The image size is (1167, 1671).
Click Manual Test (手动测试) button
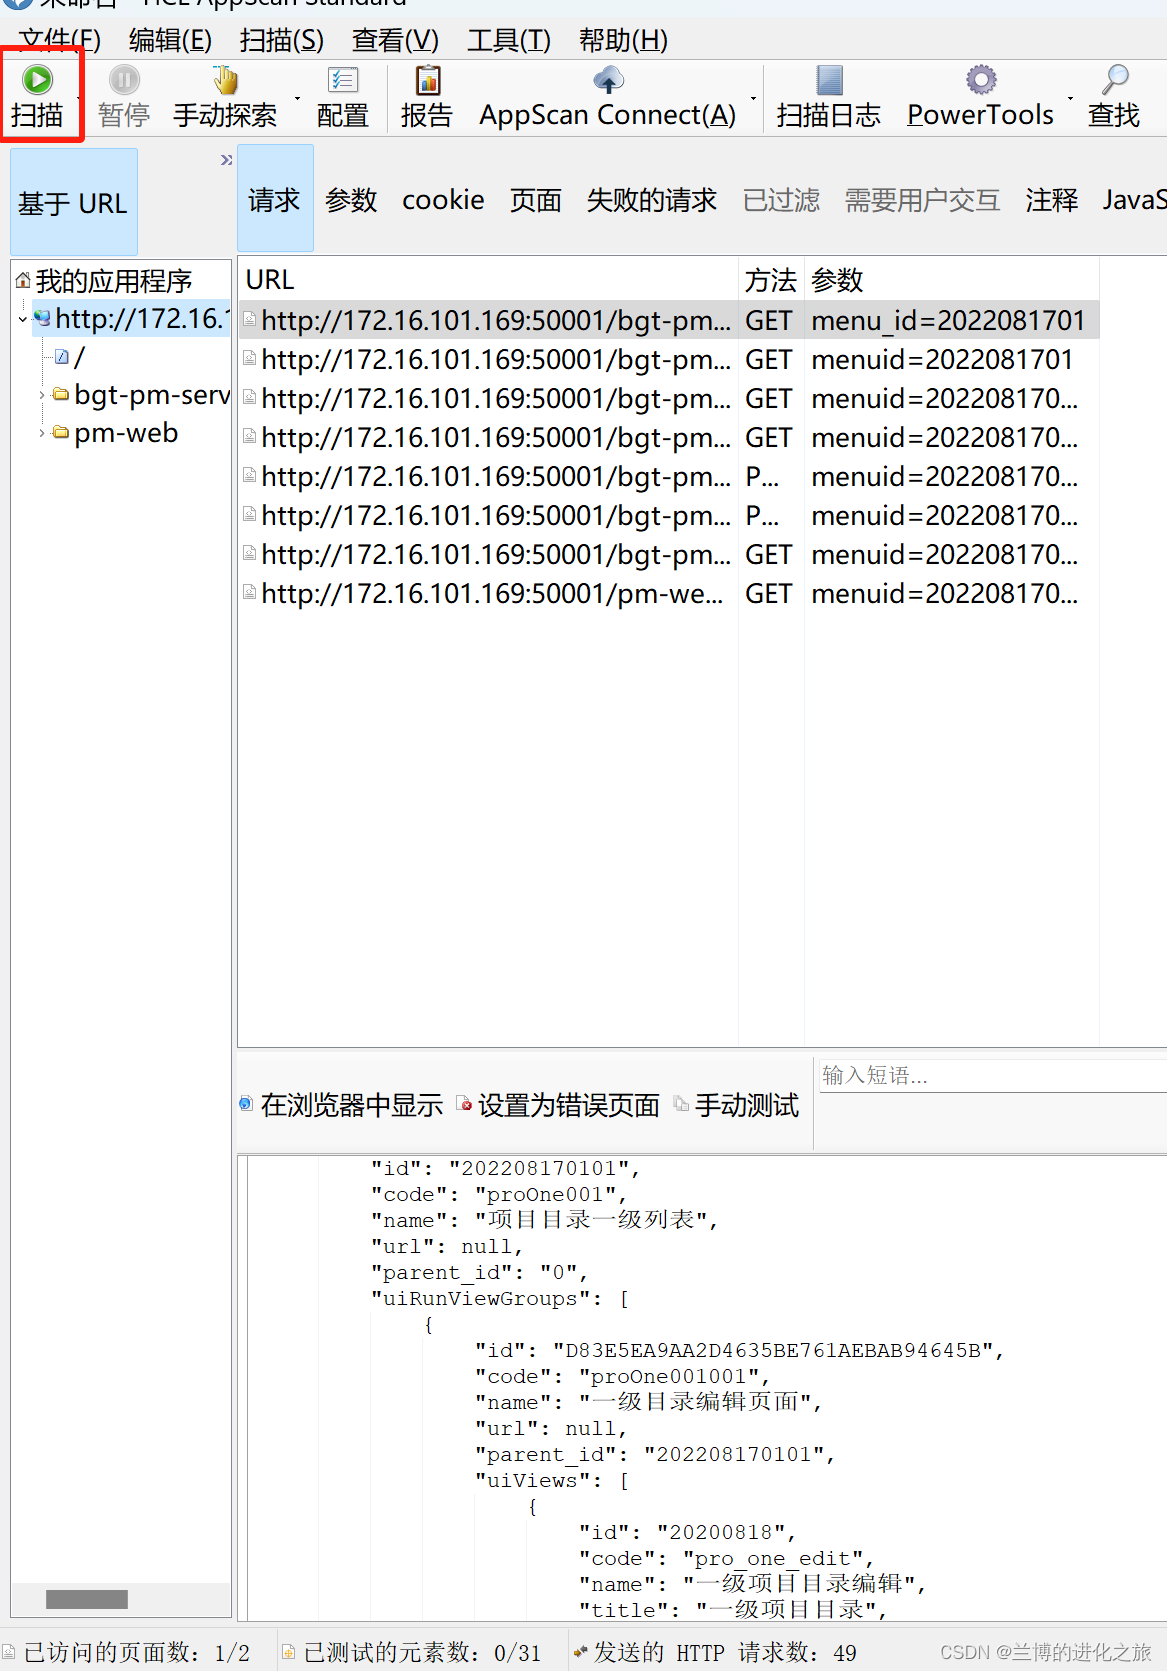click(x=737, y=1105)
